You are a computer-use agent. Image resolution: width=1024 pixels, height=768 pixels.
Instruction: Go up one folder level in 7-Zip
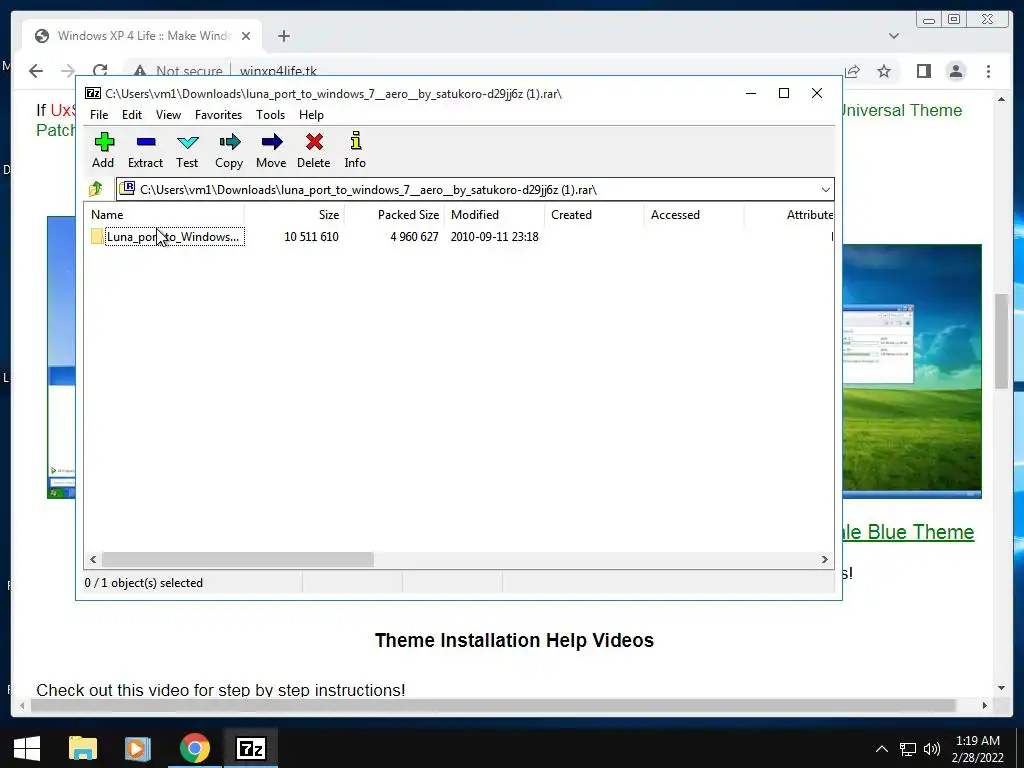(x=96, y=189)
